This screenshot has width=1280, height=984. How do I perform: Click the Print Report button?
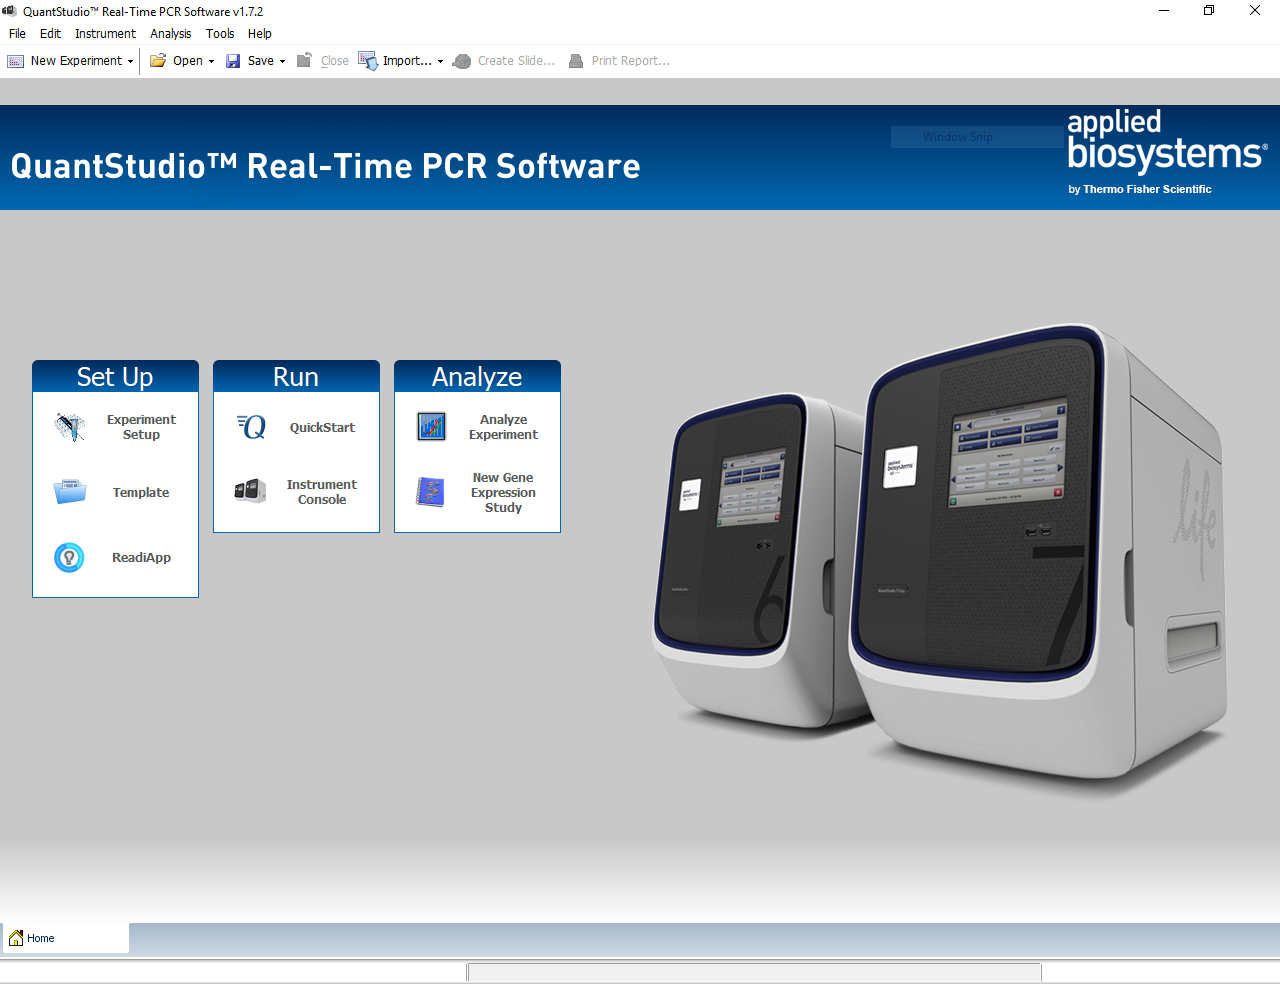coord(620,61)
